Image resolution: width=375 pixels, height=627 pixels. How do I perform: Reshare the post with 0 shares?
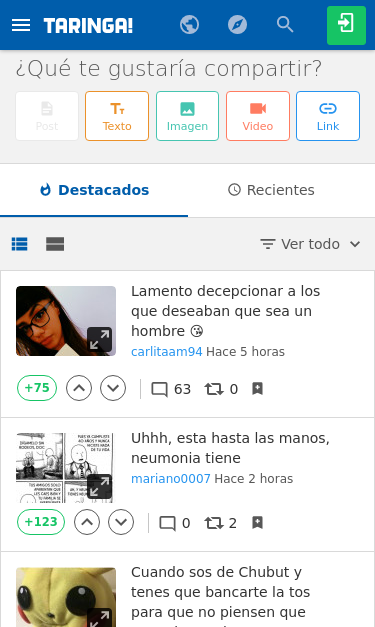[x=221, y=389]
